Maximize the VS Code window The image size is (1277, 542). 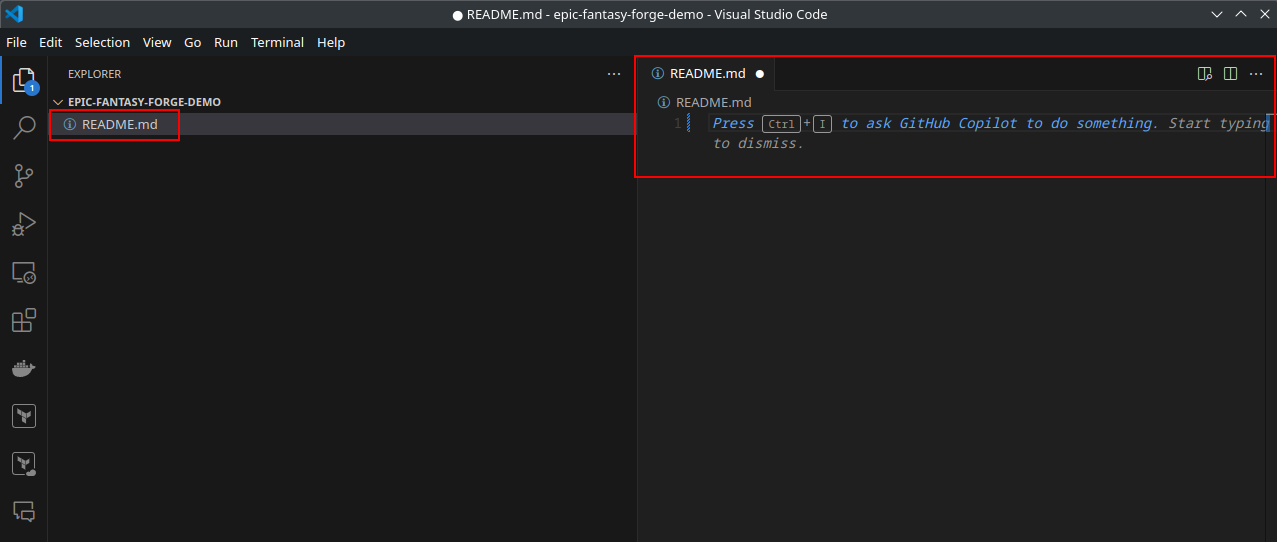(1241, 14)
